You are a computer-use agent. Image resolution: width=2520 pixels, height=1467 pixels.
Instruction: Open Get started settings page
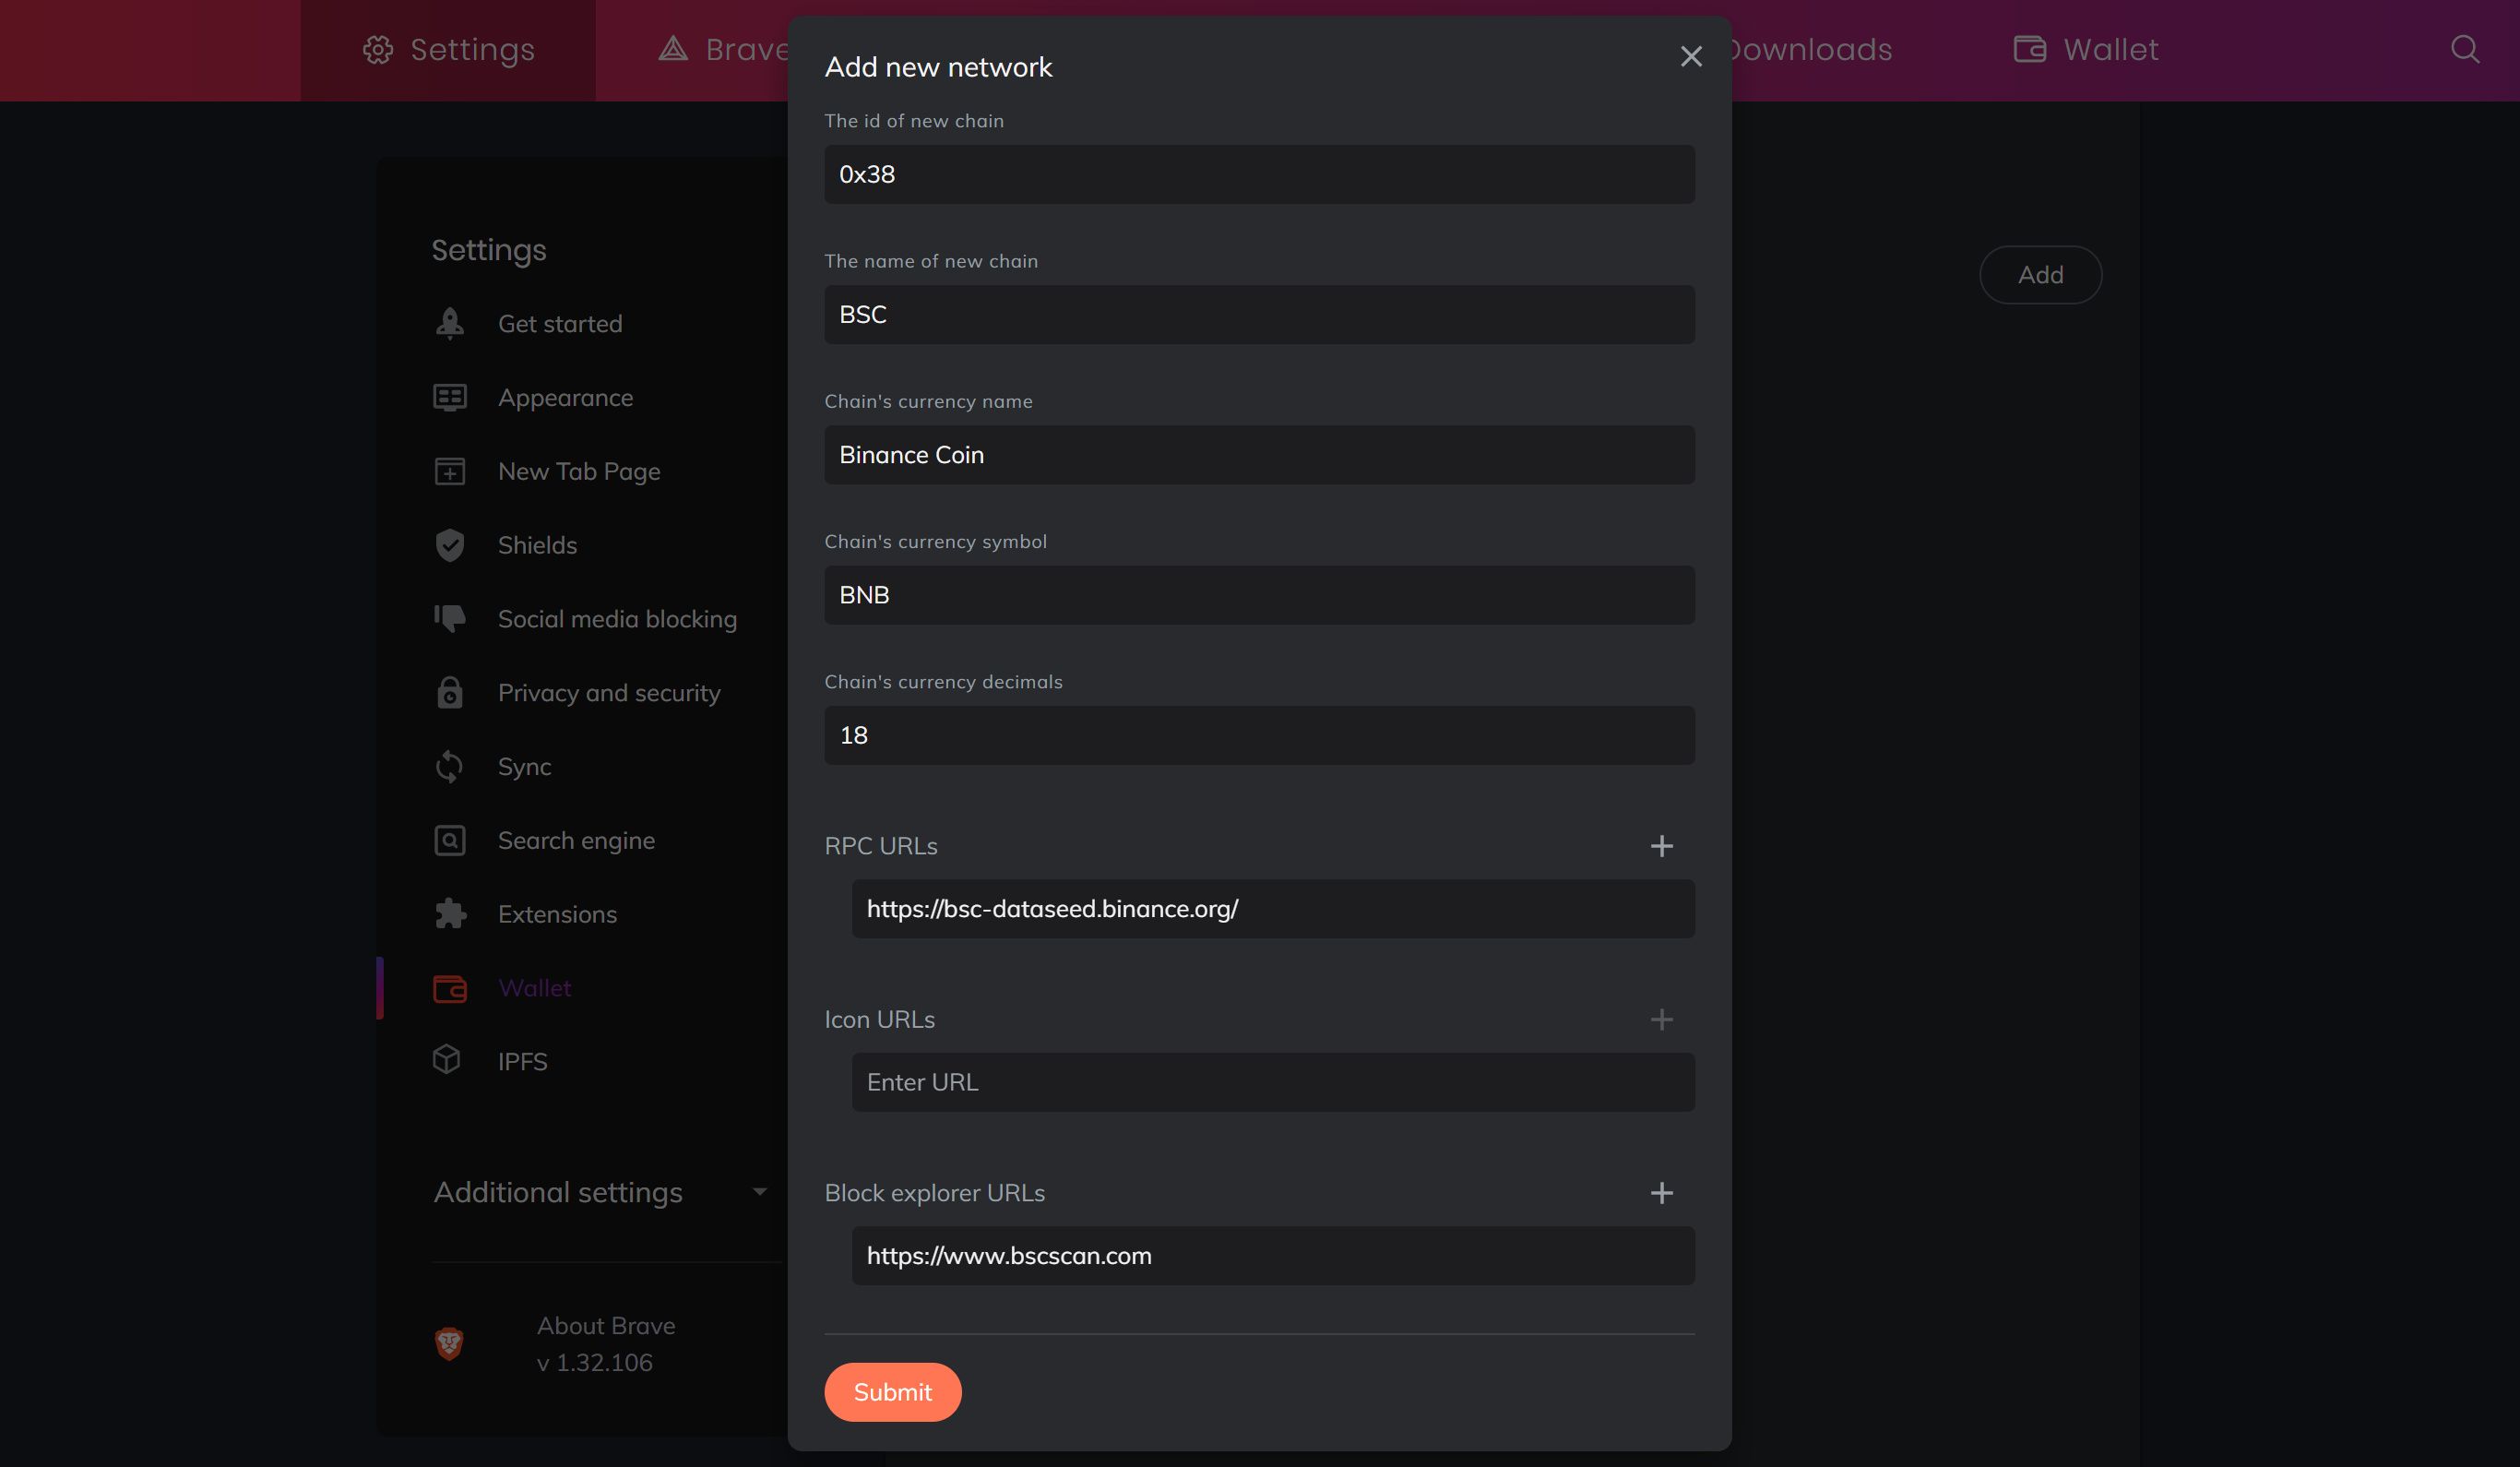560,323
